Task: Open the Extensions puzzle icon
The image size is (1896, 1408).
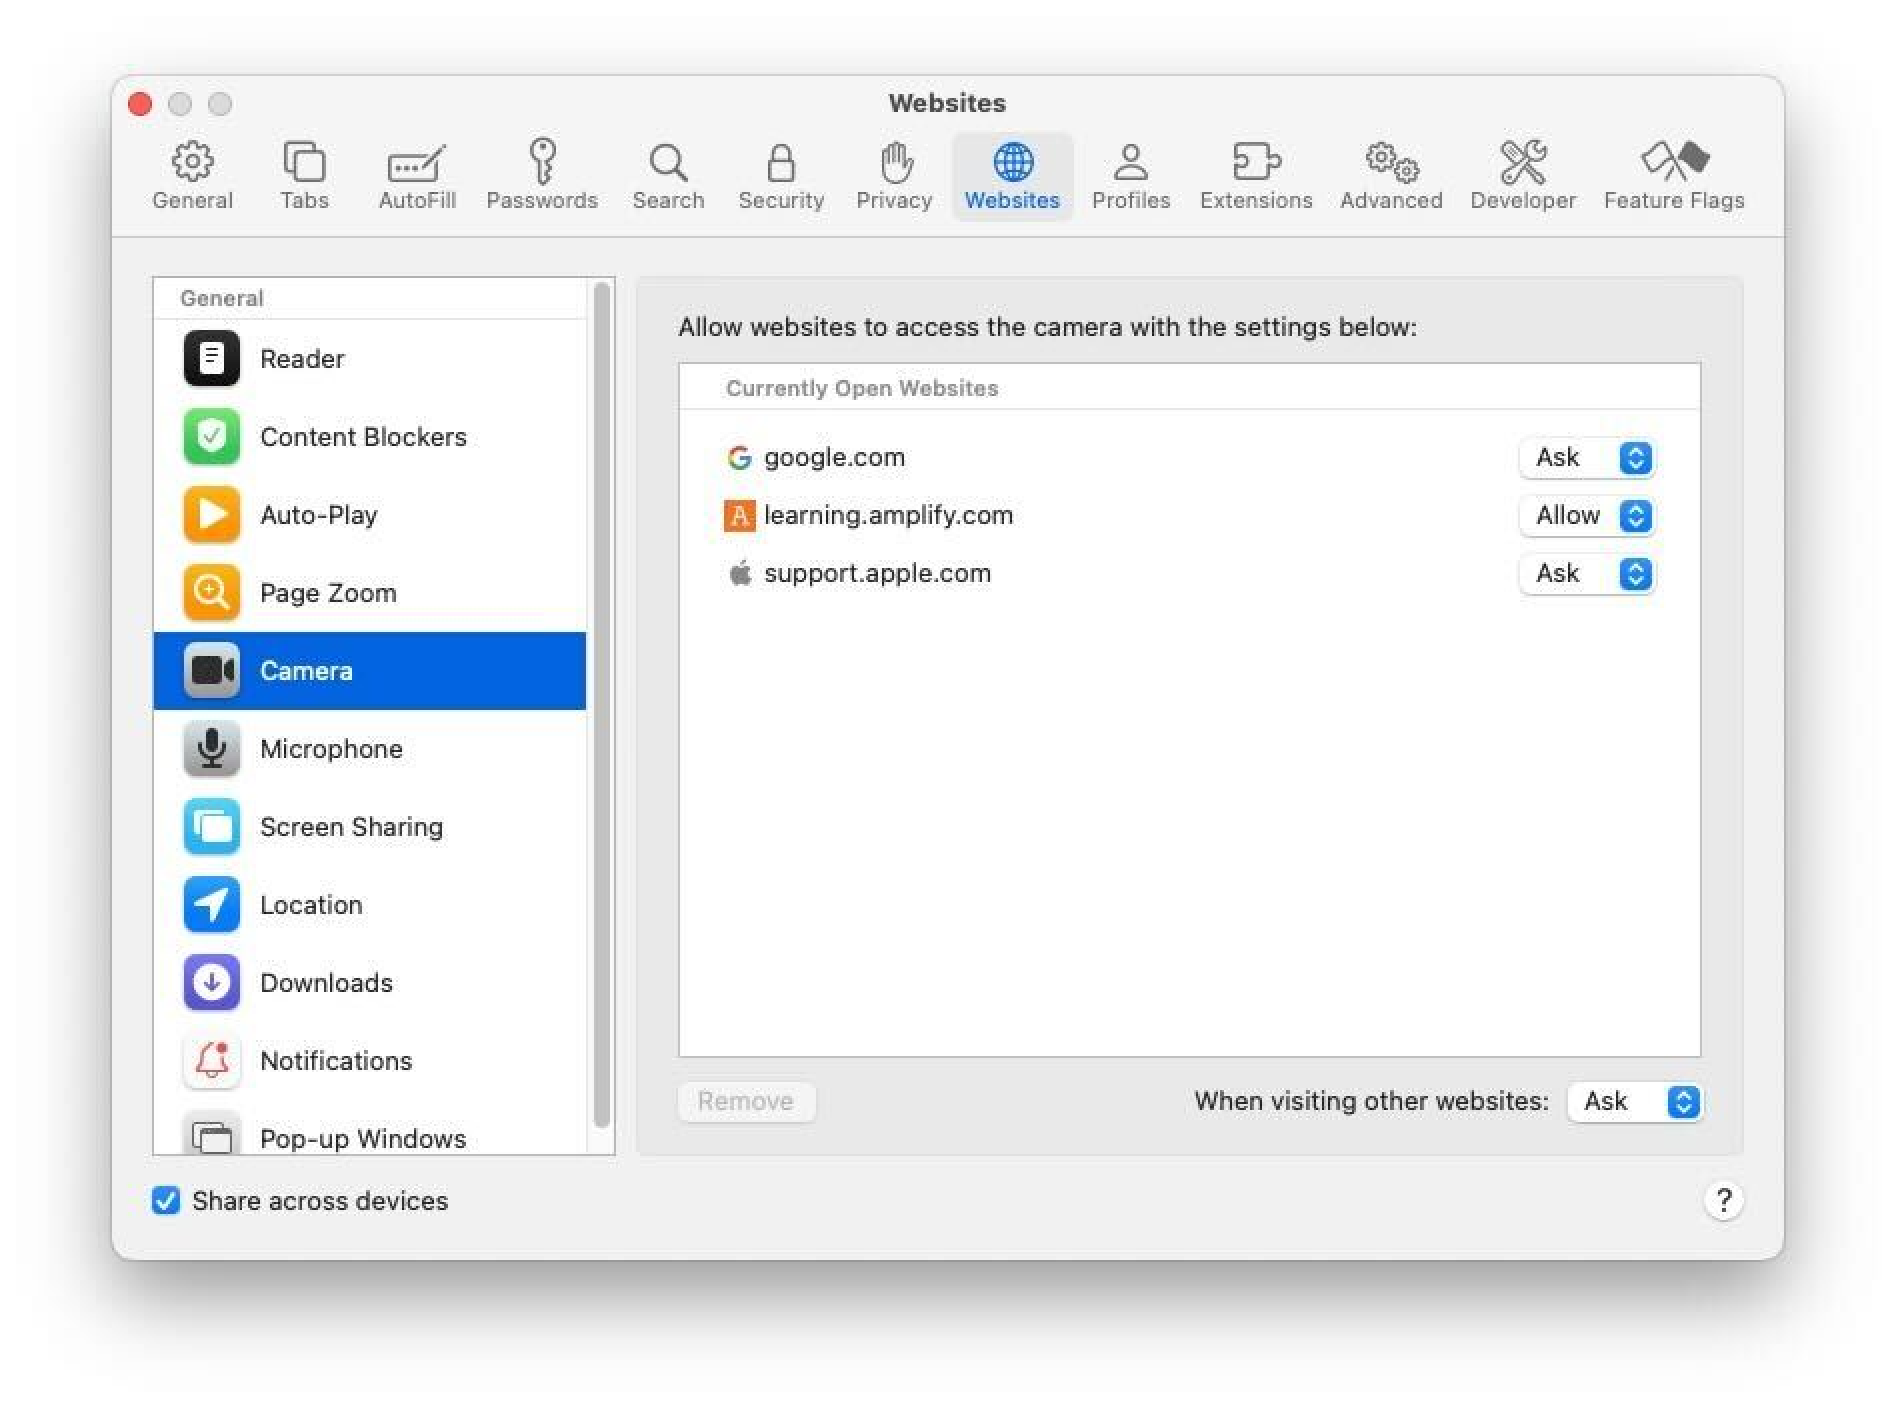Action: [1255, 162]
